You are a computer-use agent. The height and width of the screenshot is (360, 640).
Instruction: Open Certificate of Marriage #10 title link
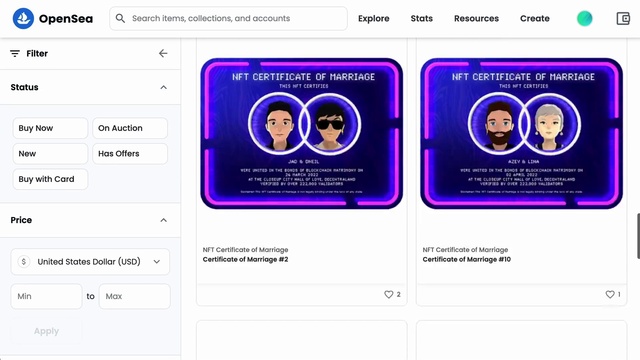click(x=467, y=260)
